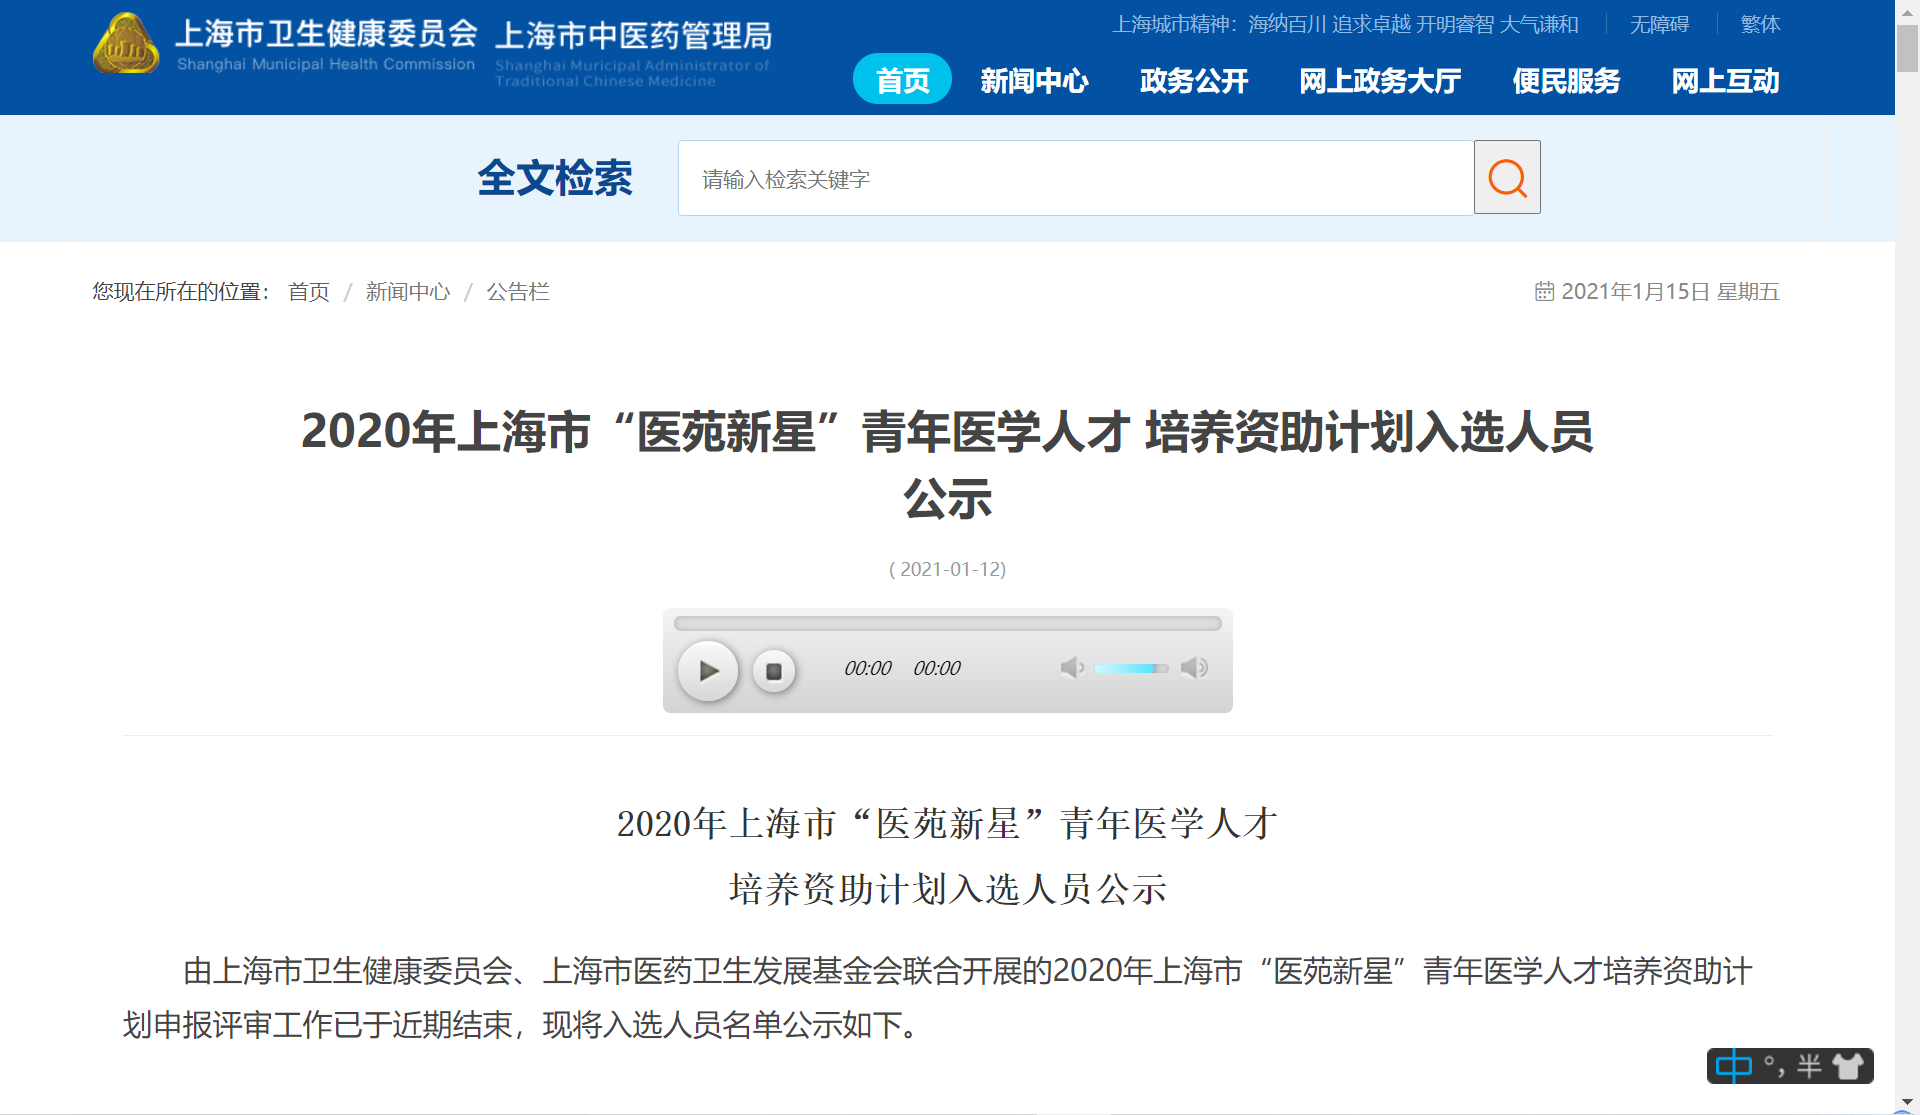Image resolution: width=1920 pixels, height=1115 pixels.
Task: Click the full-text search input field
Action: click(1075, 179)
